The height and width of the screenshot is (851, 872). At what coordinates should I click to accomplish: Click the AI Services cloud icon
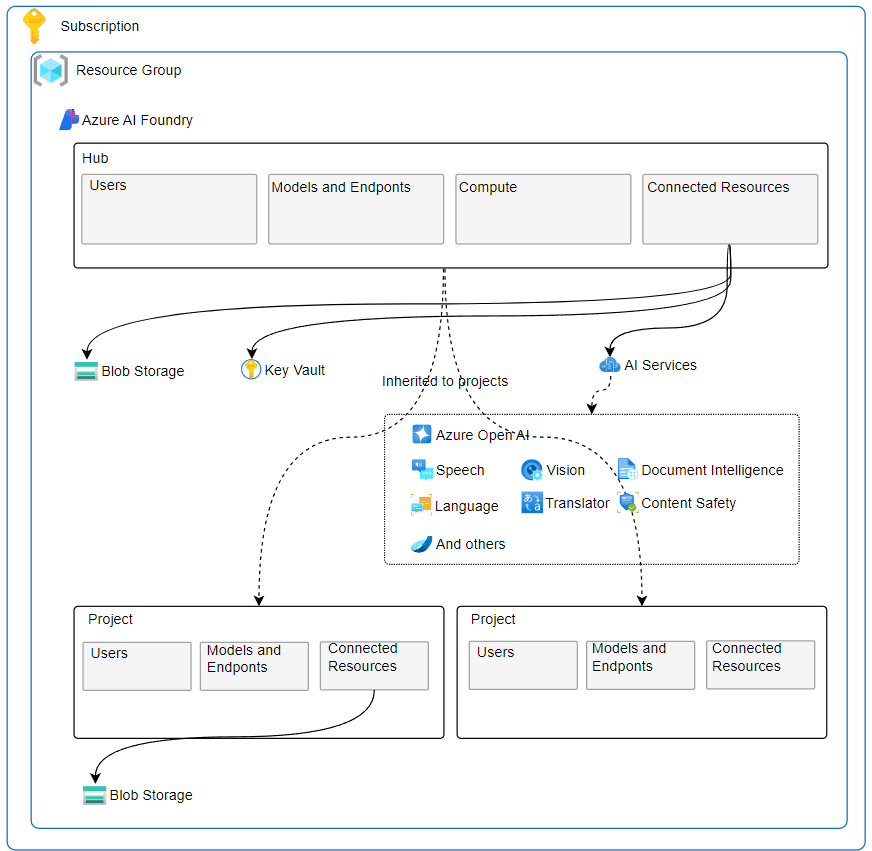(x=610, y=365)
